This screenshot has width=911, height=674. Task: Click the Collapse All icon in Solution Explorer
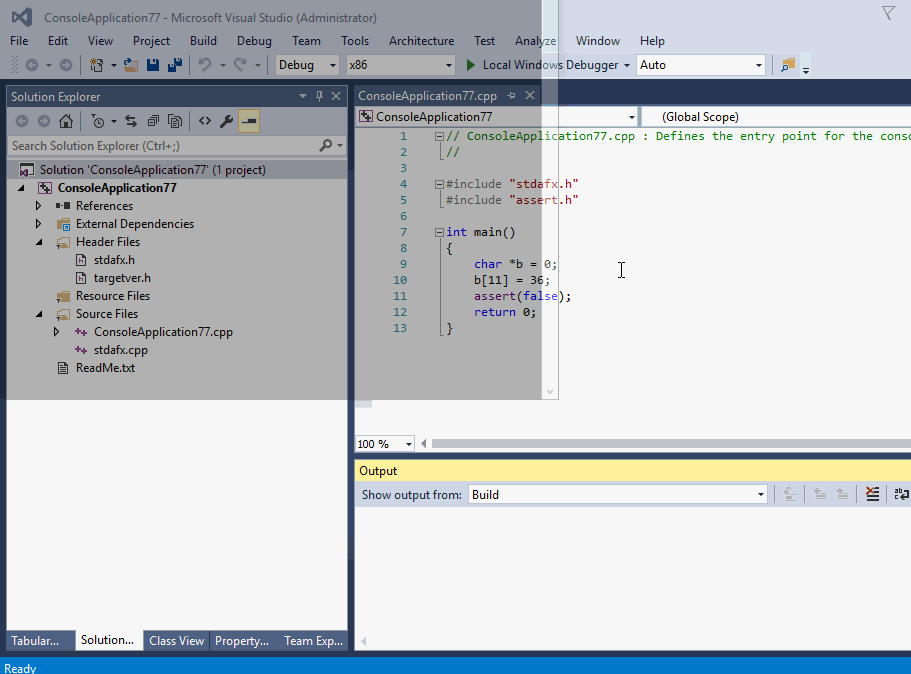pos(153,121)
